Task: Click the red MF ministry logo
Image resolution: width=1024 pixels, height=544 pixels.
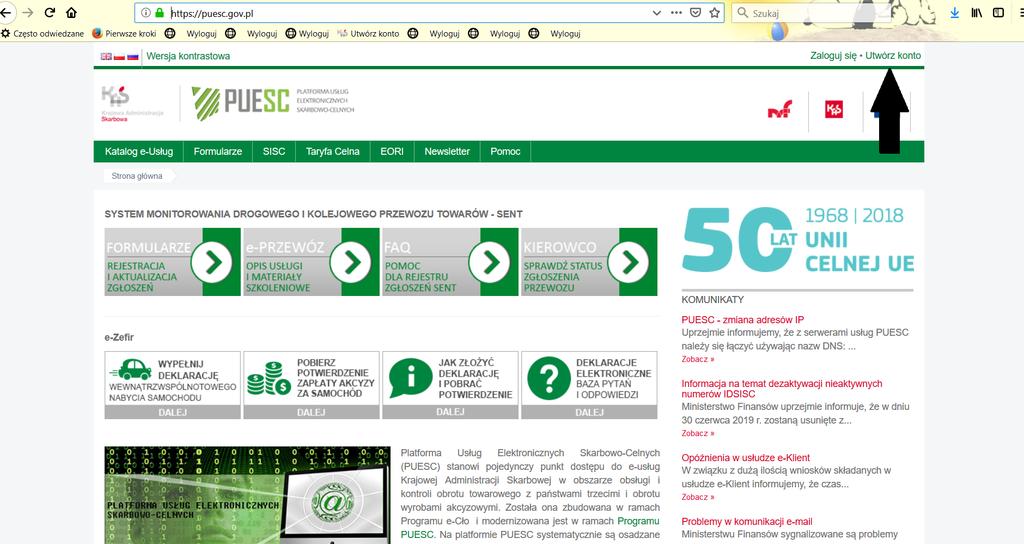Action: coord(780,110)
